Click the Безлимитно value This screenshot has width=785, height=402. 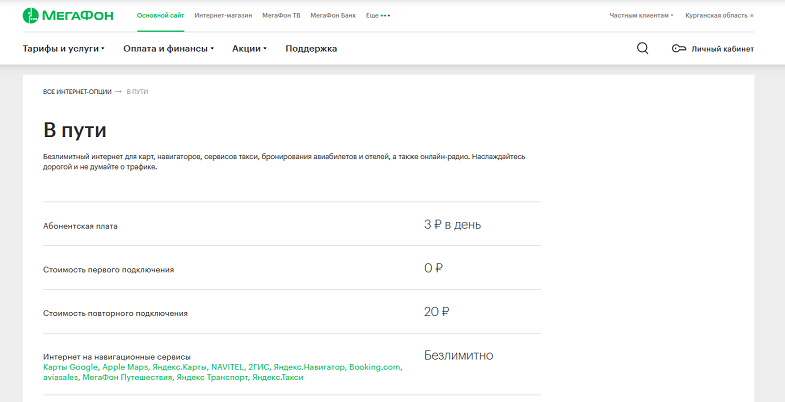(x=459, y=355)
